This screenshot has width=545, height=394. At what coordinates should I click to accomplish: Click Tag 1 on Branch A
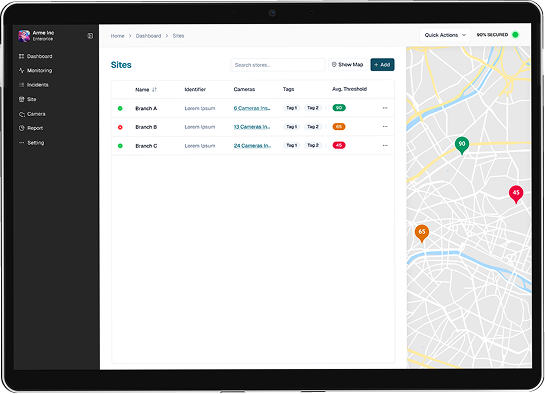tap(292, 108)
